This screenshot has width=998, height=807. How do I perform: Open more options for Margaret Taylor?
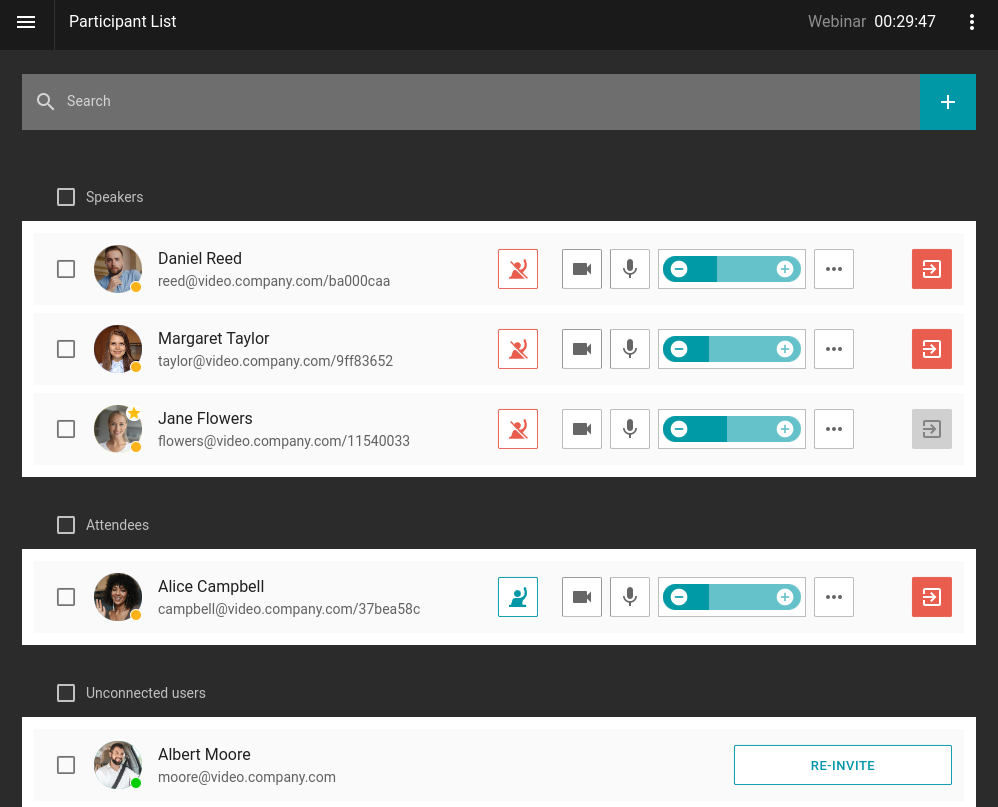[833, 349]
